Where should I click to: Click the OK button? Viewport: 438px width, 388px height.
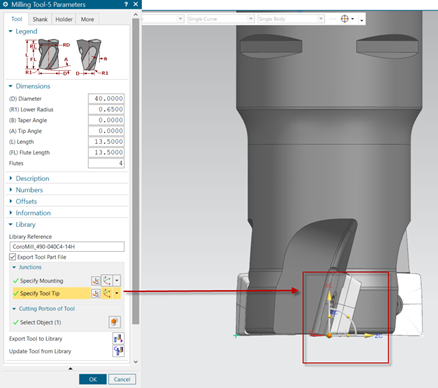tap(93, 379)
